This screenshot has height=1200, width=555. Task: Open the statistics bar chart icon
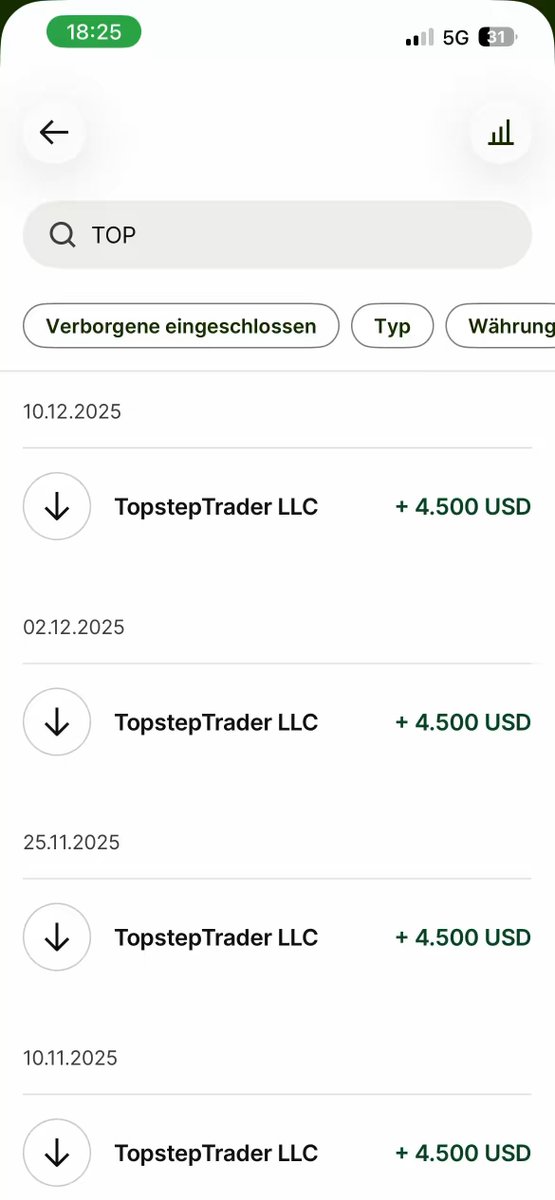501,132
